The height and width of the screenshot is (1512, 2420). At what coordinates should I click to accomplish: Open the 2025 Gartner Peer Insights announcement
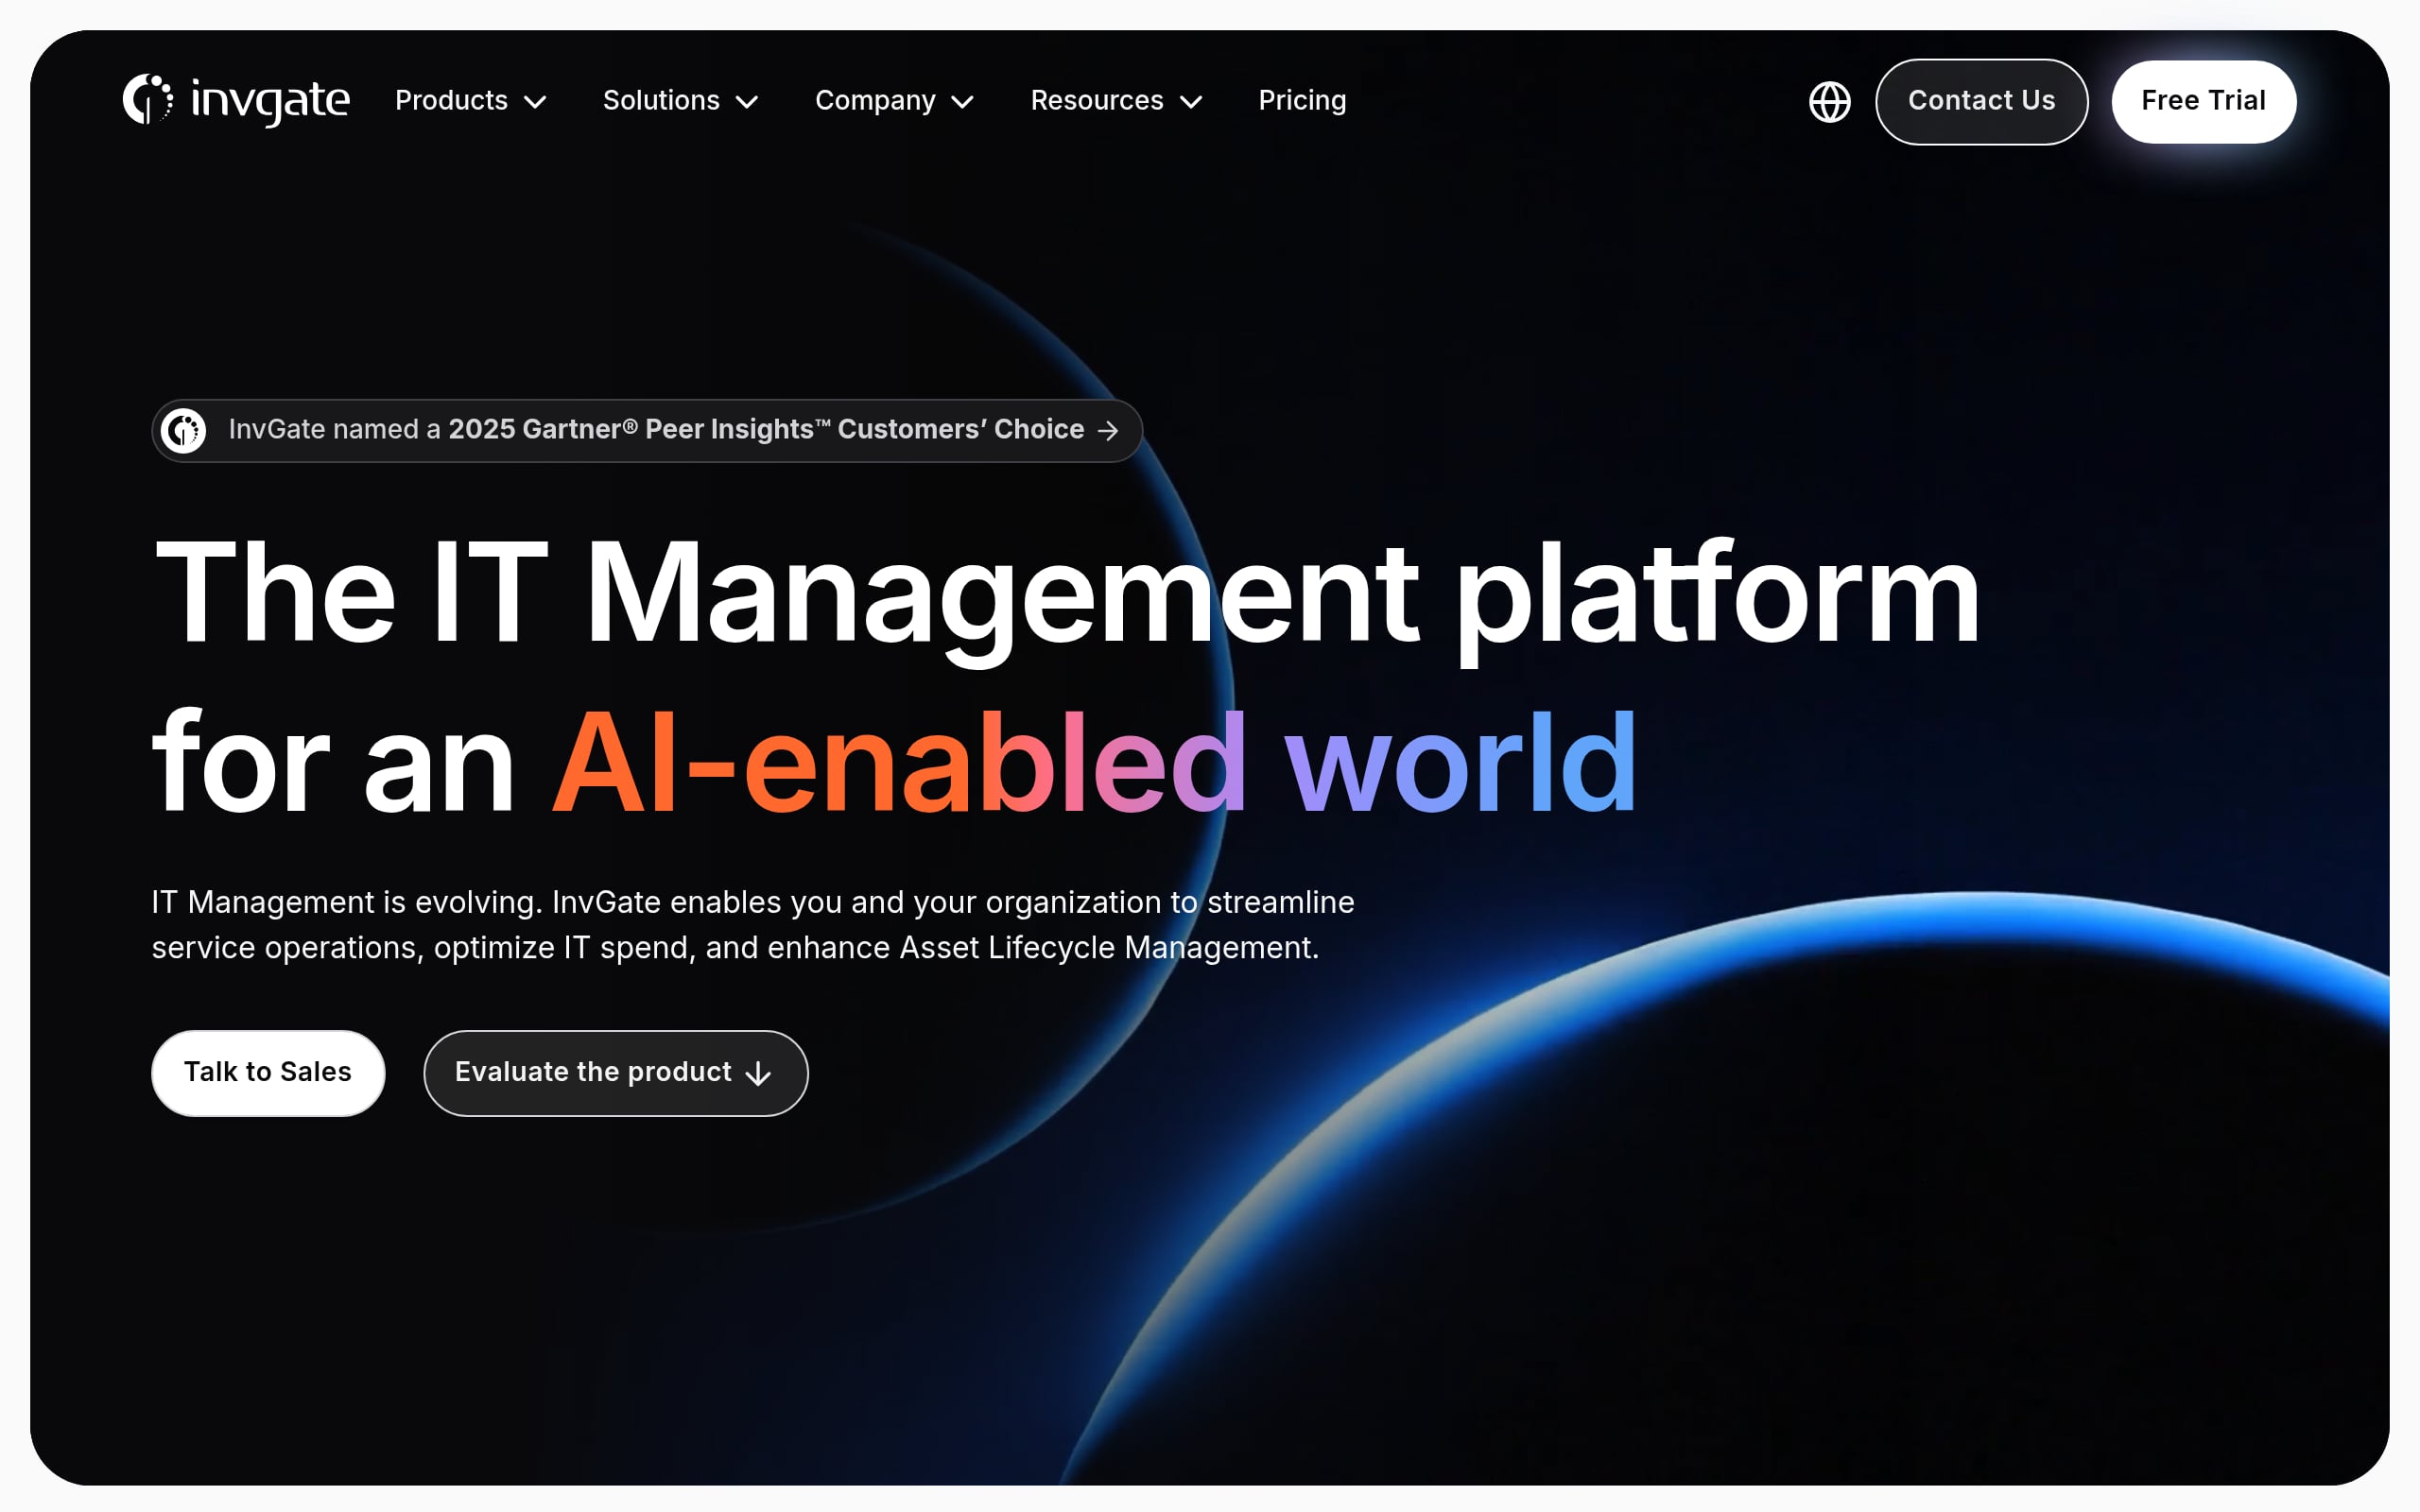tap(646, 430)
